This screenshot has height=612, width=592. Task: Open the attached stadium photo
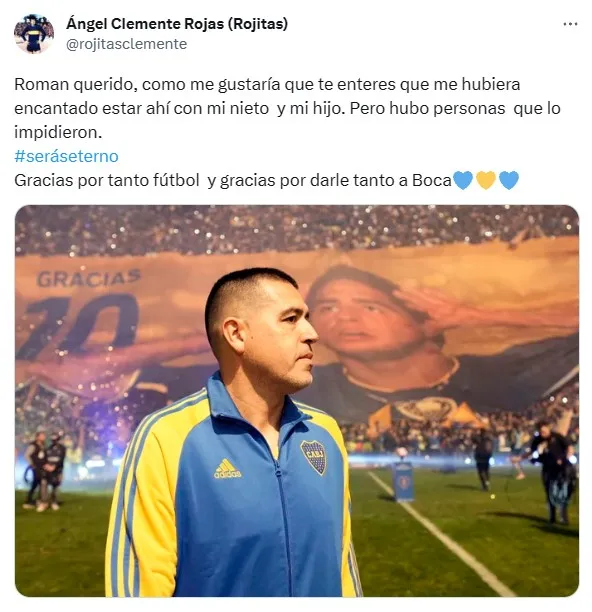pos(297,401)
